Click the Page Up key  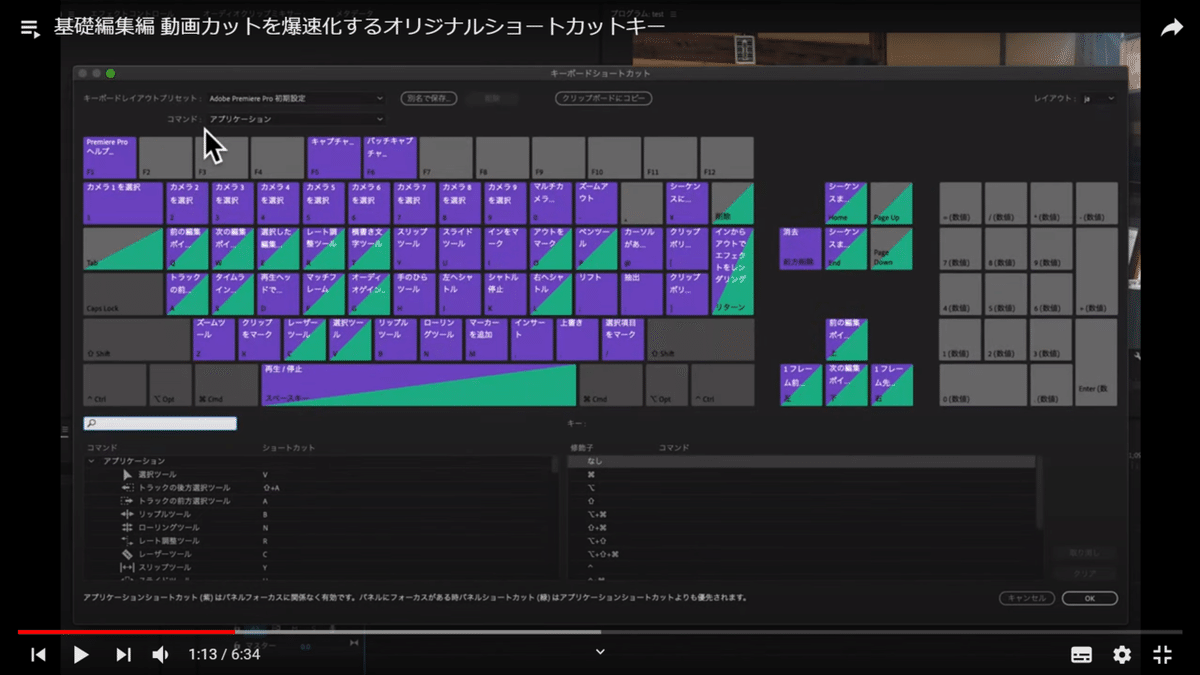click(x=891, y=203)
